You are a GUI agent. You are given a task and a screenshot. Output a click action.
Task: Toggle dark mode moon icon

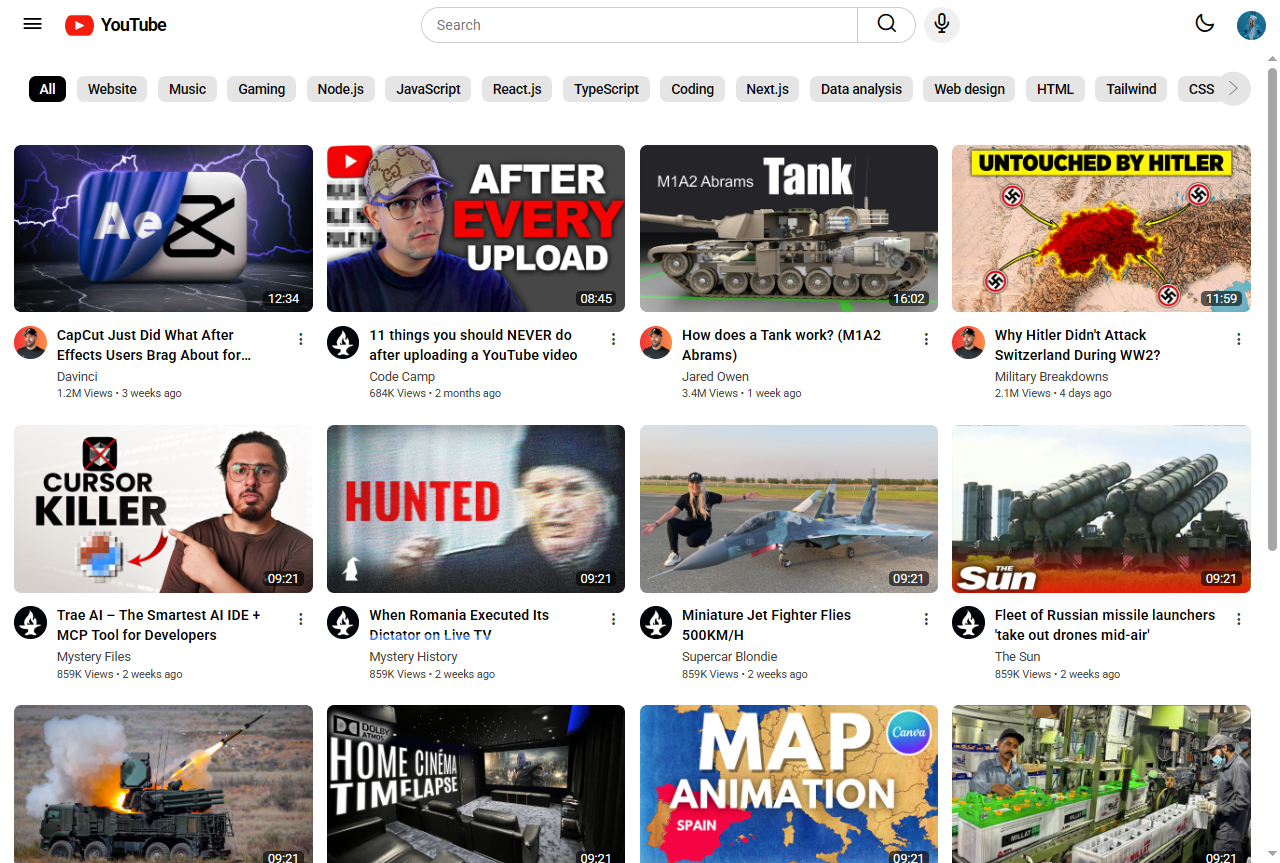(x=1204, y=25)
